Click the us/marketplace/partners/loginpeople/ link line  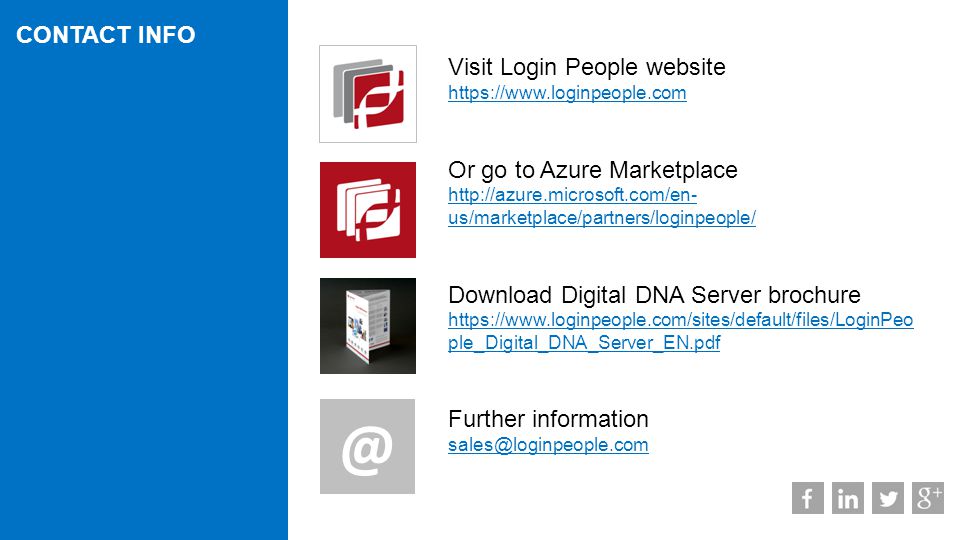(x=602, y=218)
